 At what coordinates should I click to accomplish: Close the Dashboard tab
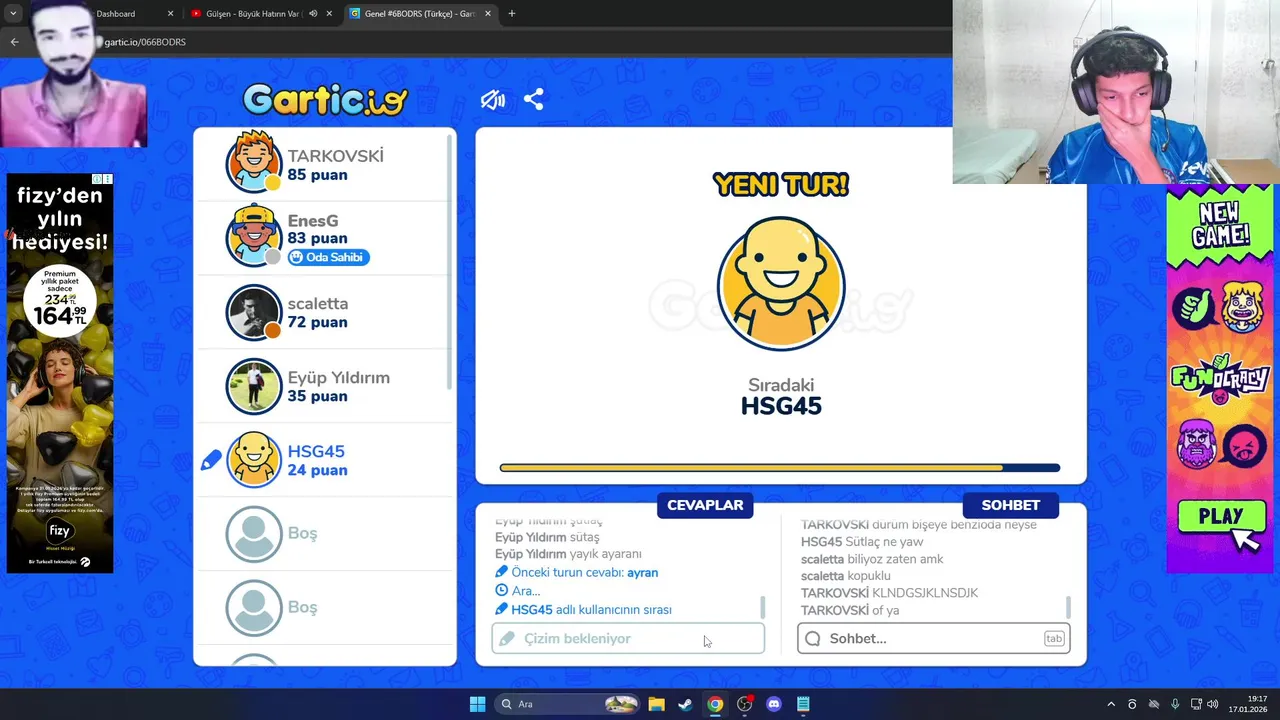click(x=170, y=14)
